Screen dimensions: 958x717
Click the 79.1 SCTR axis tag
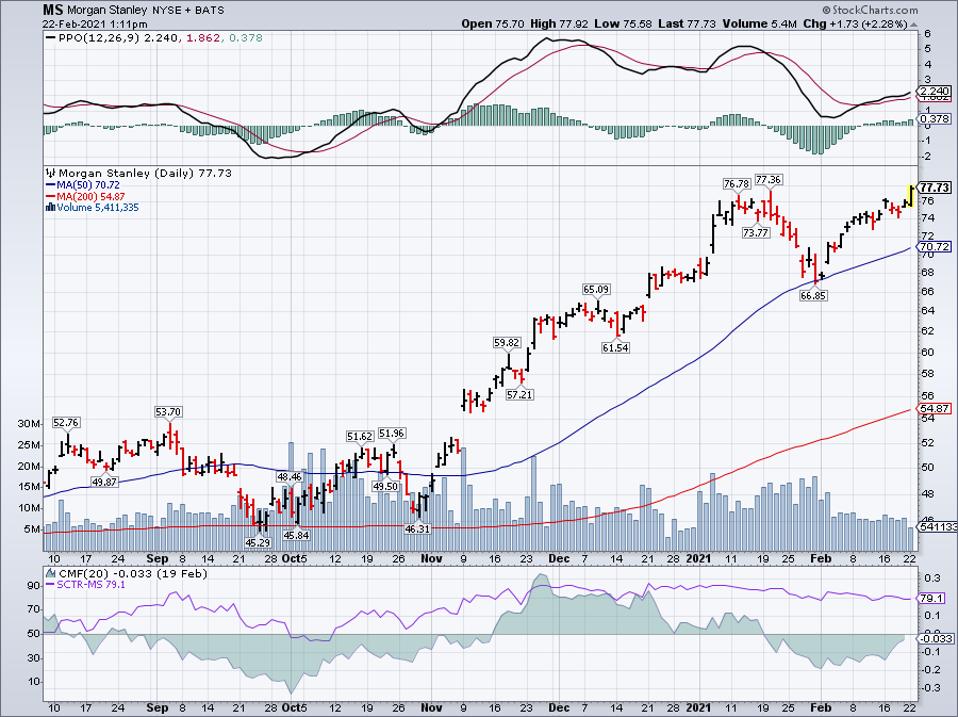[930, 599]
